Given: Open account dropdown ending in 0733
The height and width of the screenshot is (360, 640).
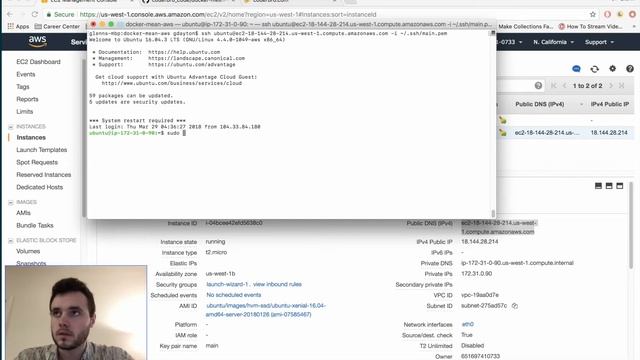Looking at the screenshot, I should tap(509, 42).
